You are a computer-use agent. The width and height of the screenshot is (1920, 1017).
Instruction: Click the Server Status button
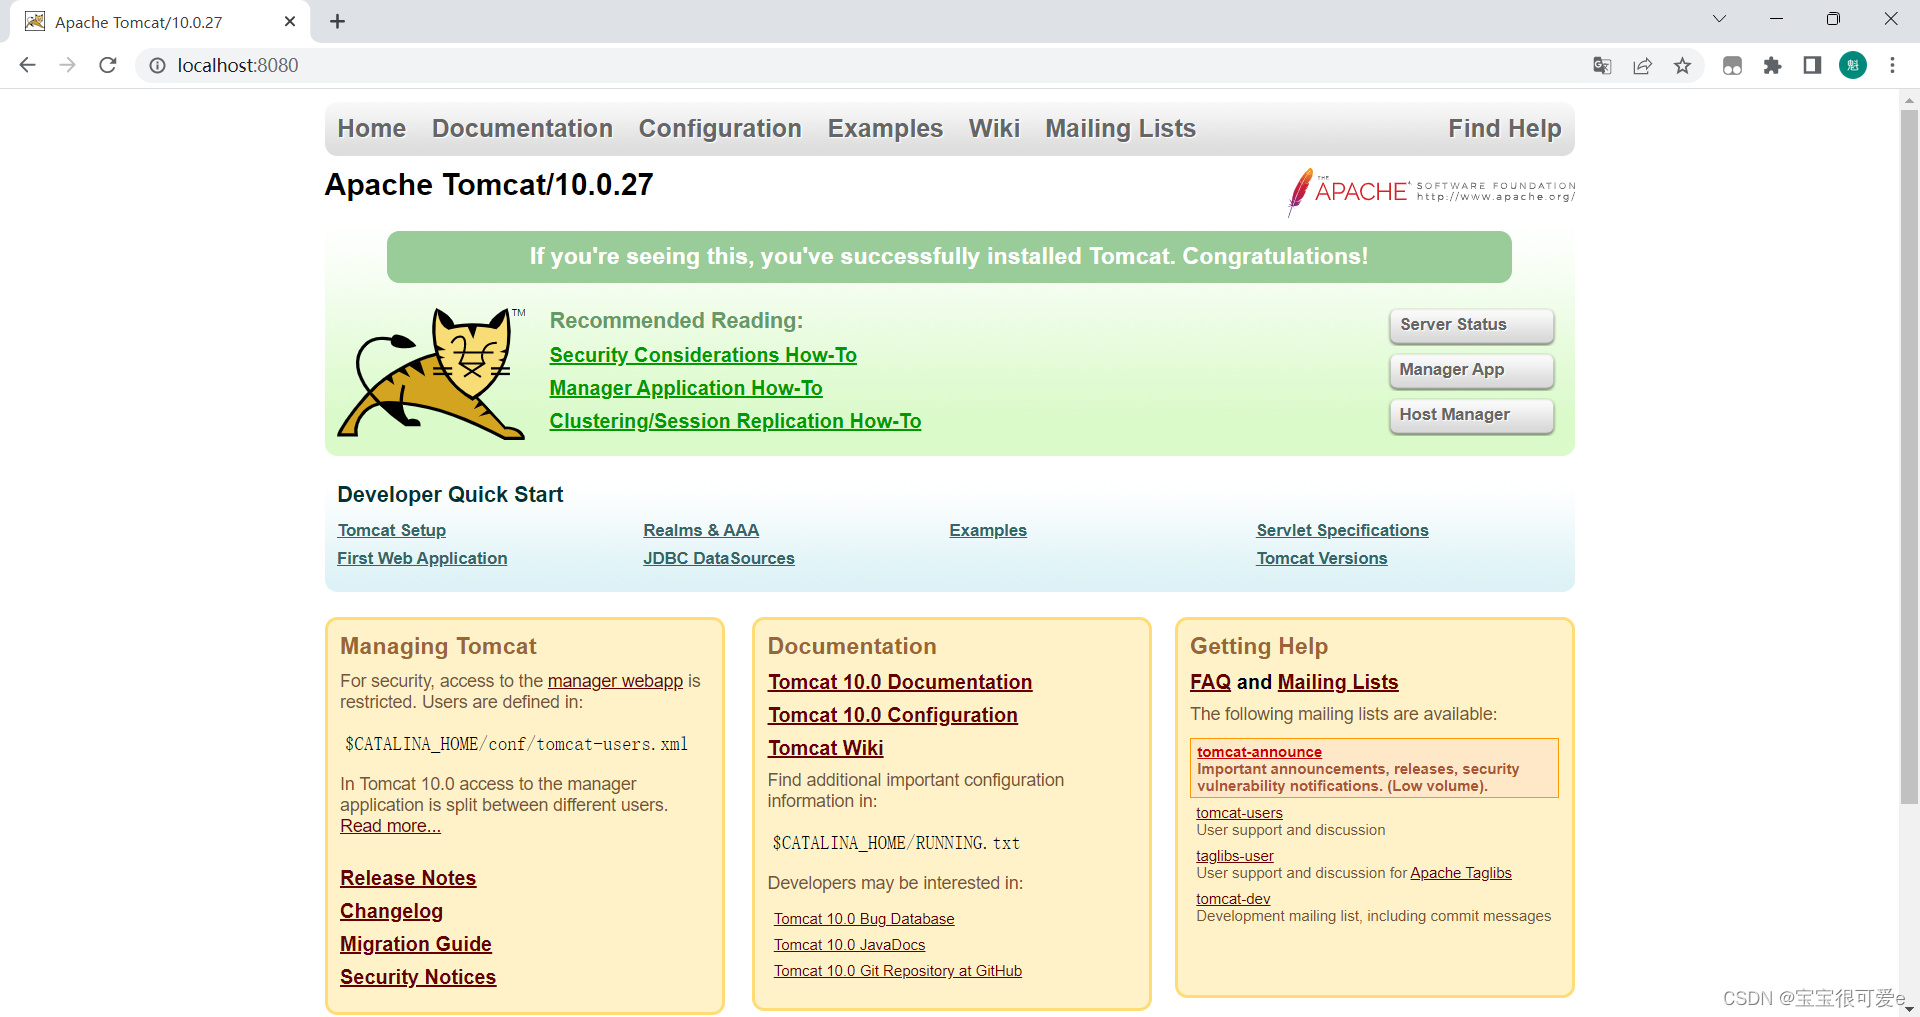(x=1471, y=325)
